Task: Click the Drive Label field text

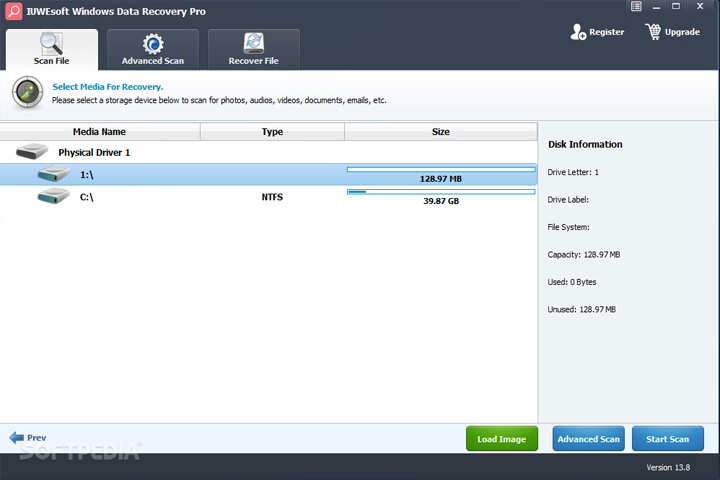Action: tap(568, 200)
